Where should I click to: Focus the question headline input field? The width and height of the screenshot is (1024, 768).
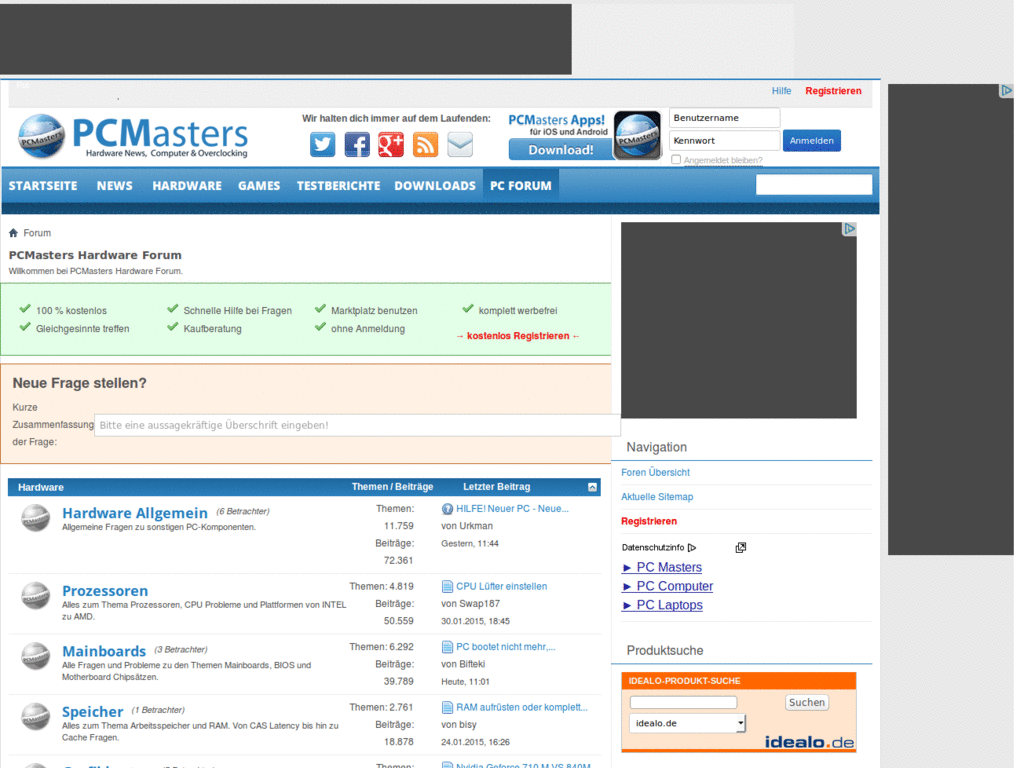357,425
